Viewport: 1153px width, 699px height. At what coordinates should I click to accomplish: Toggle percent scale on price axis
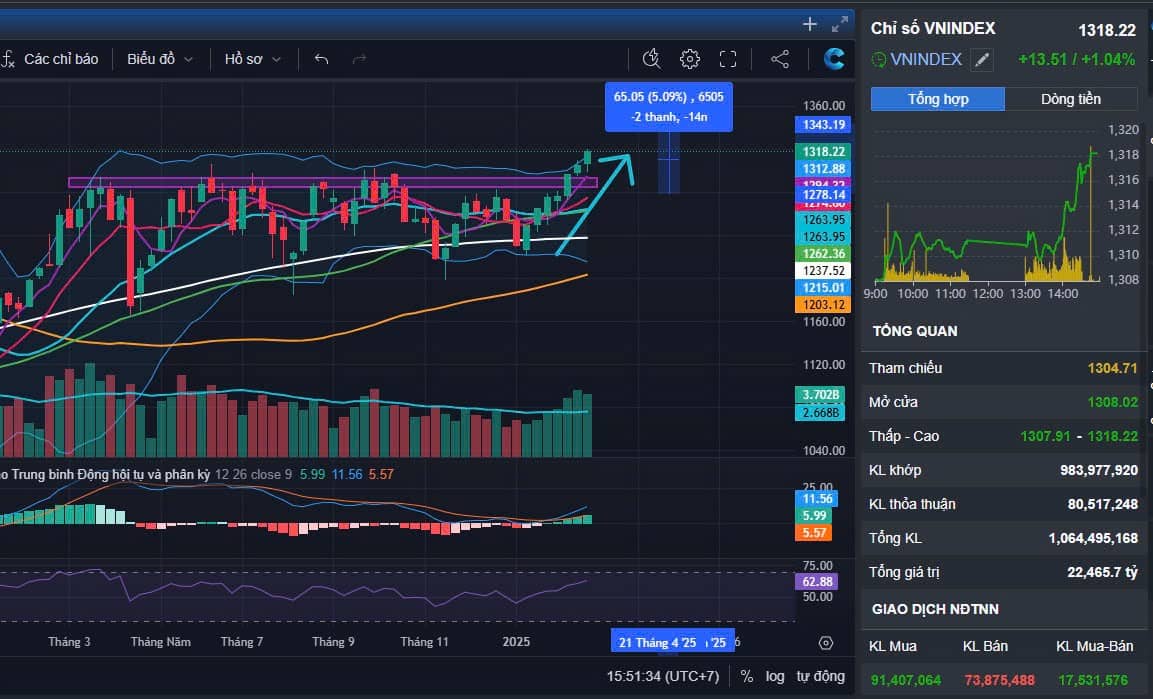tap(746, 676)
